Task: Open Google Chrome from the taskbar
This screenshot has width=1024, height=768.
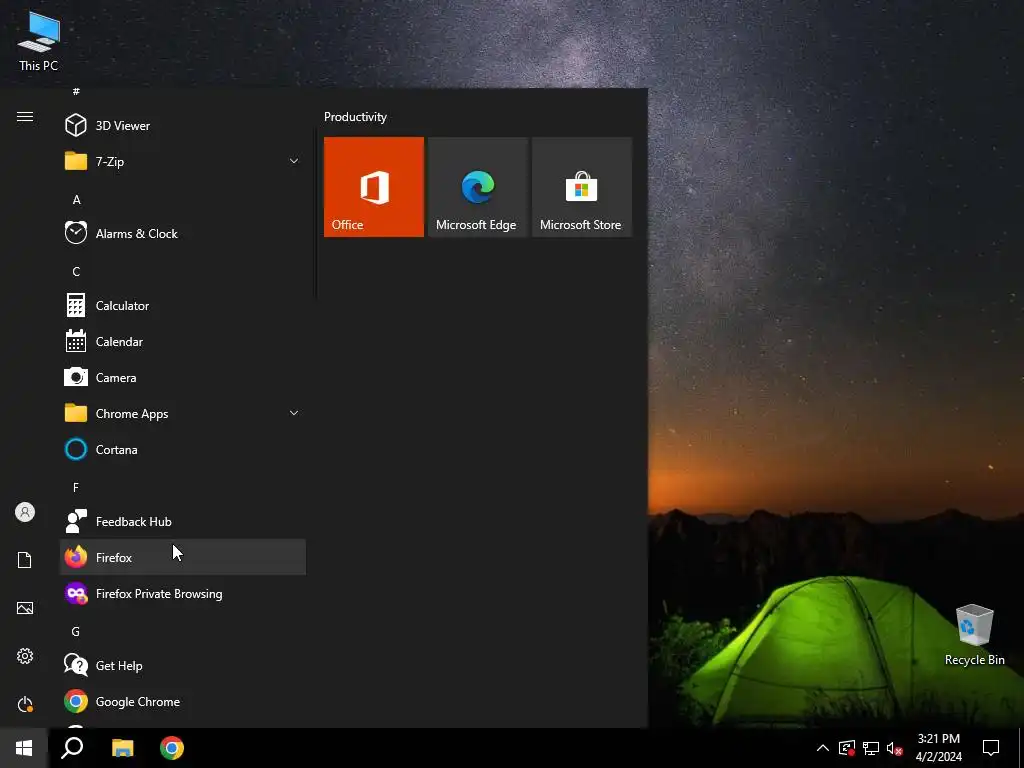Action: 172,748
